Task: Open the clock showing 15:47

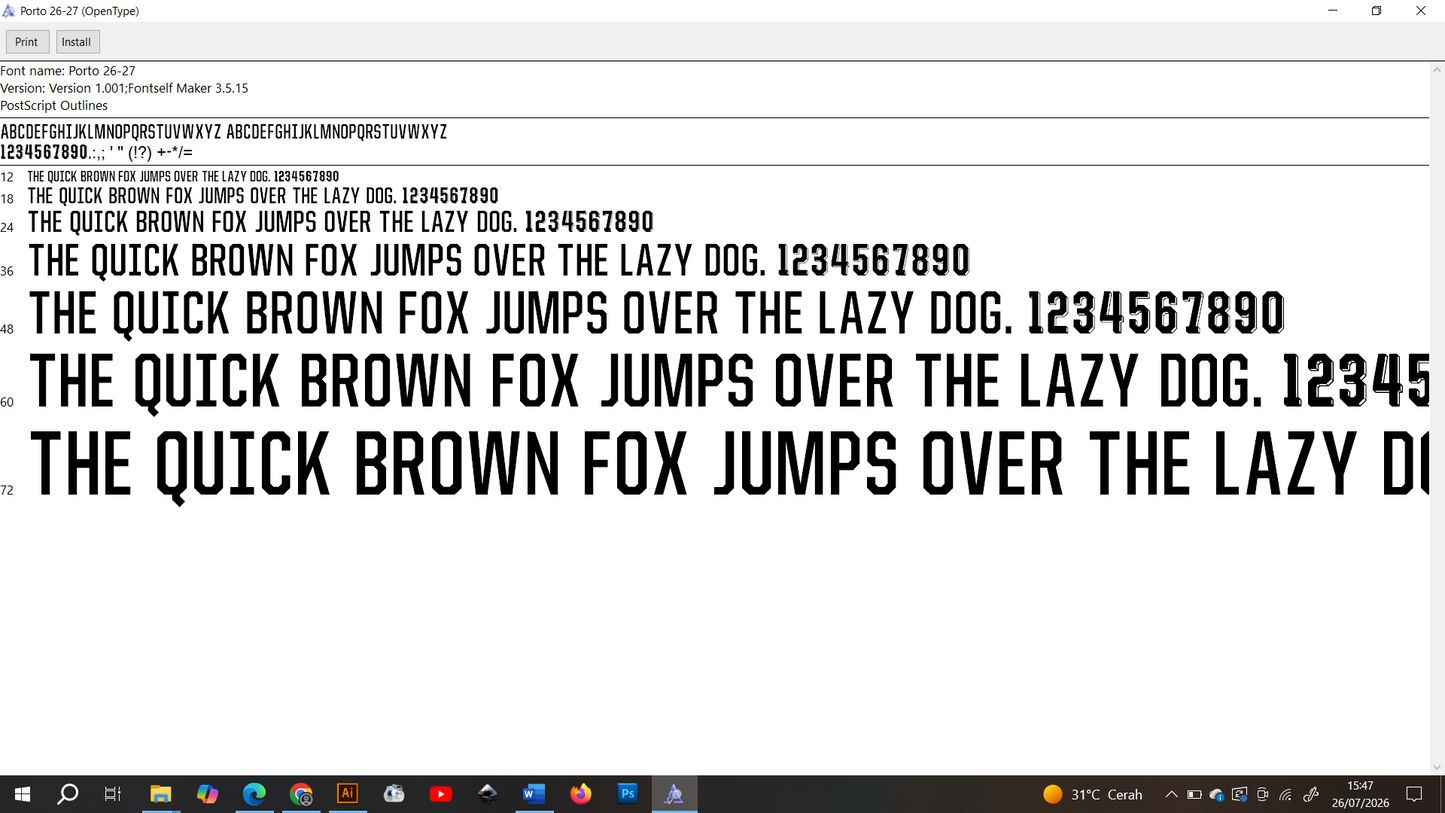Action: point(1360,794)
